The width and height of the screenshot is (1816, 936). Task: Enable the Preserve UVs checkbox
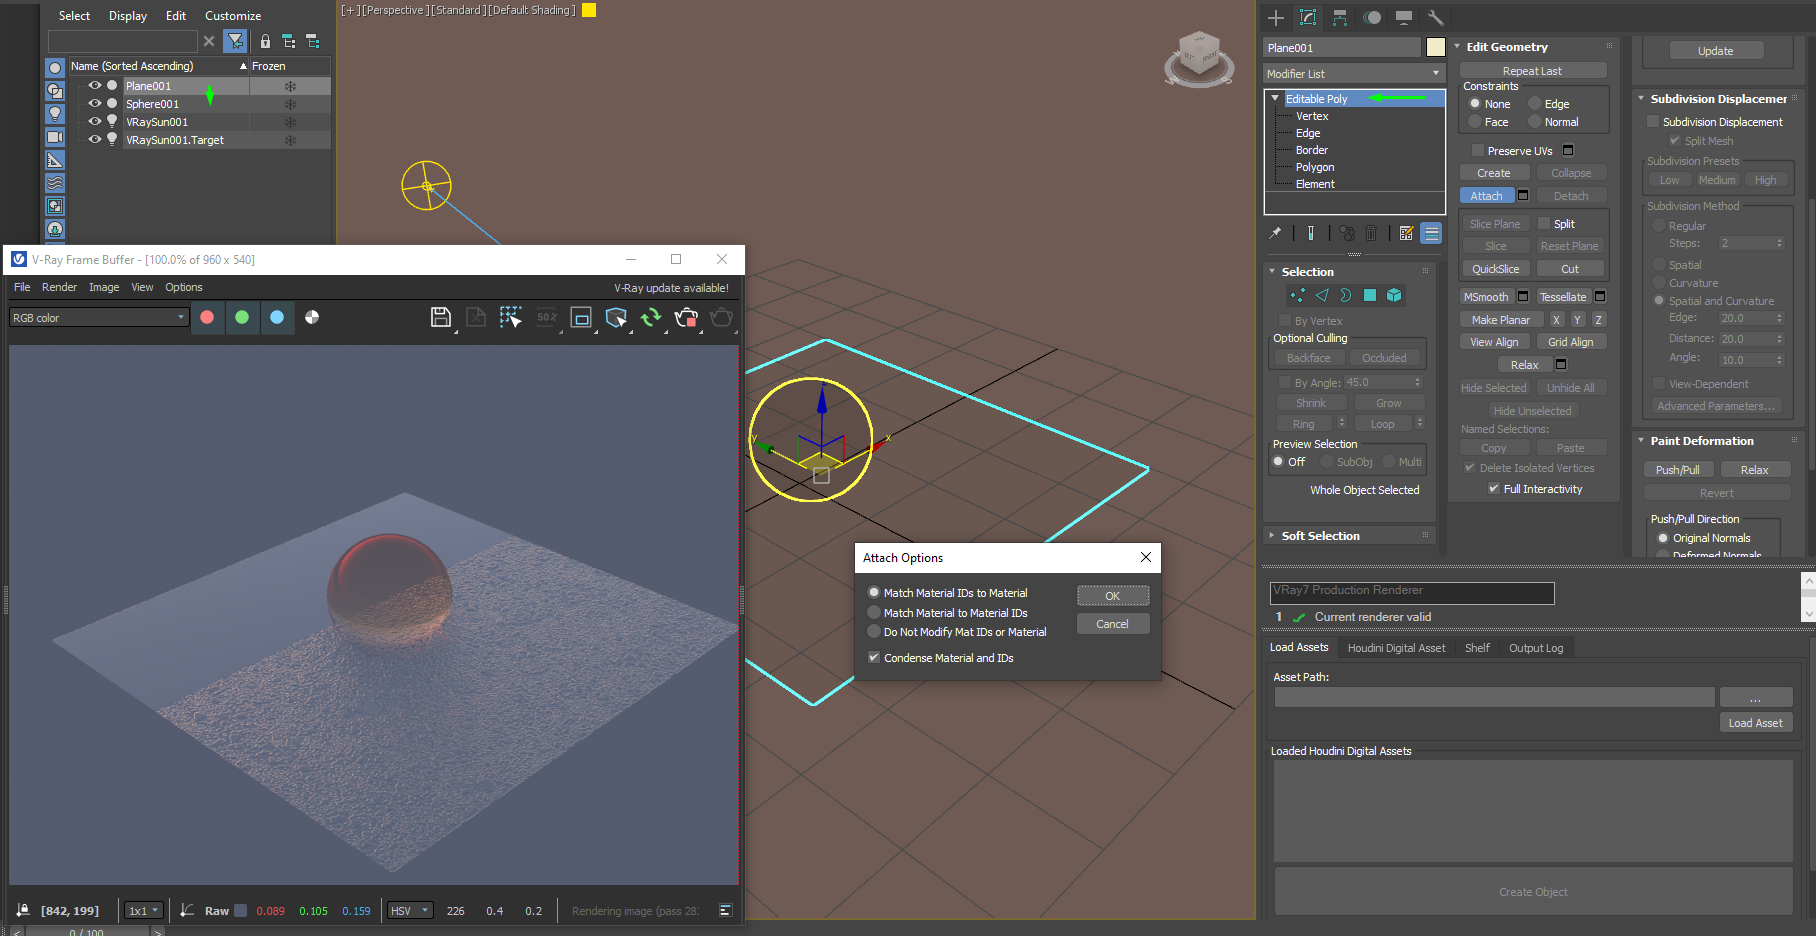pyautogui.click(x=1478, y=151)
